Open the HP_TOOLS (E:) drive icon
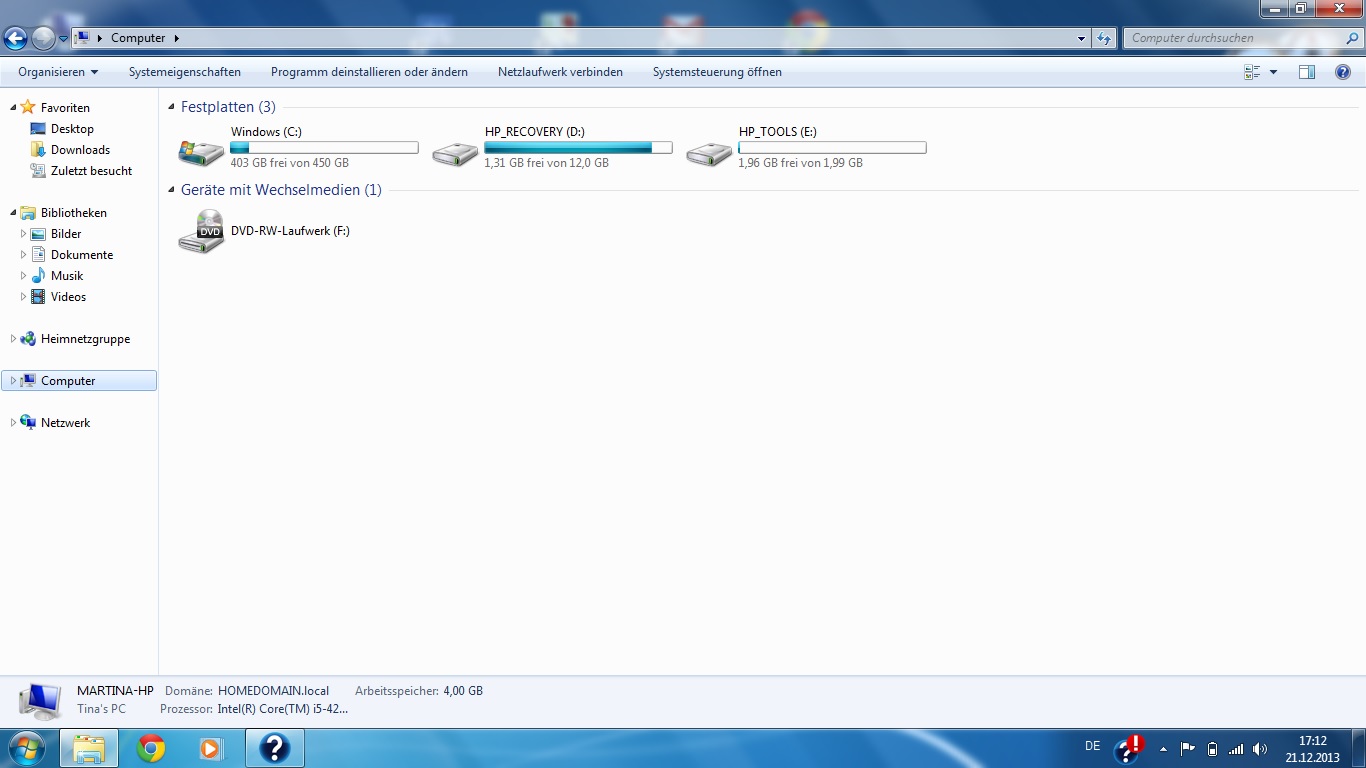Viewport: 1366px width, 768px height. (x=709, y=153)
